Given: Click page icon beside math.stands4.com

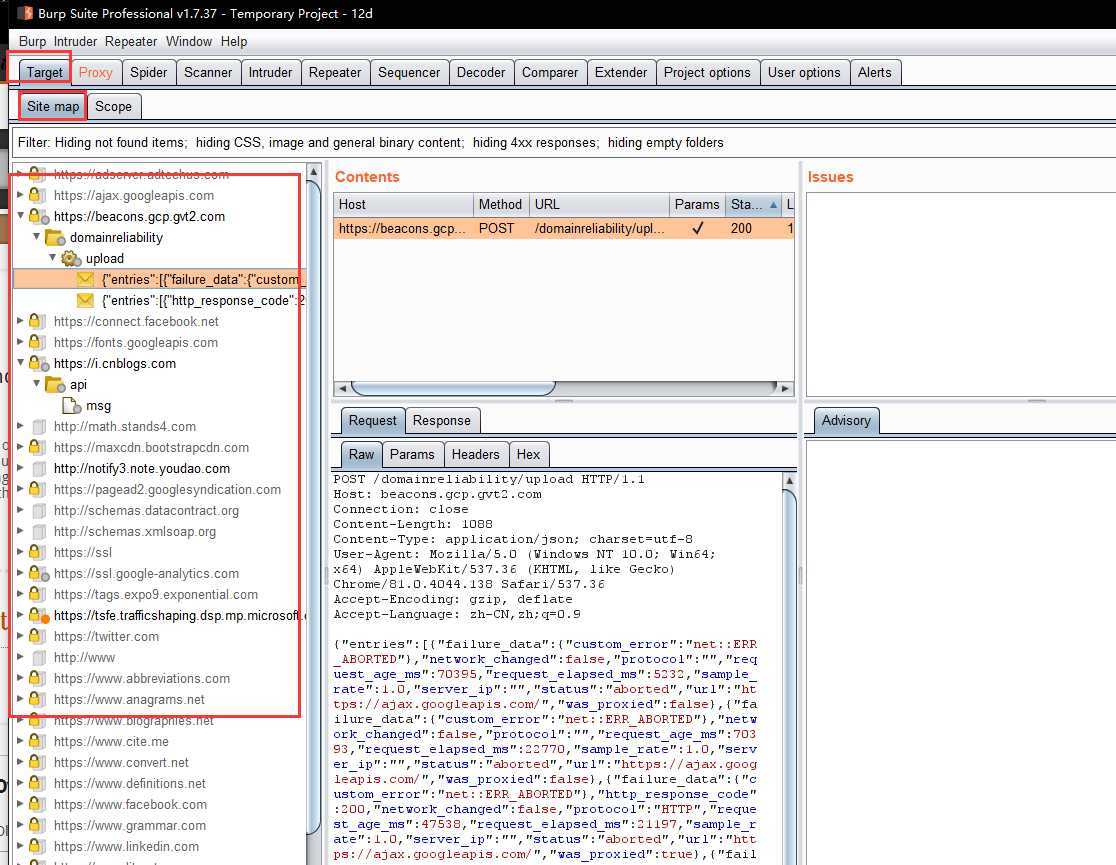Looking at the screenshot, I should pyautogui.click(x=39, y=426).
